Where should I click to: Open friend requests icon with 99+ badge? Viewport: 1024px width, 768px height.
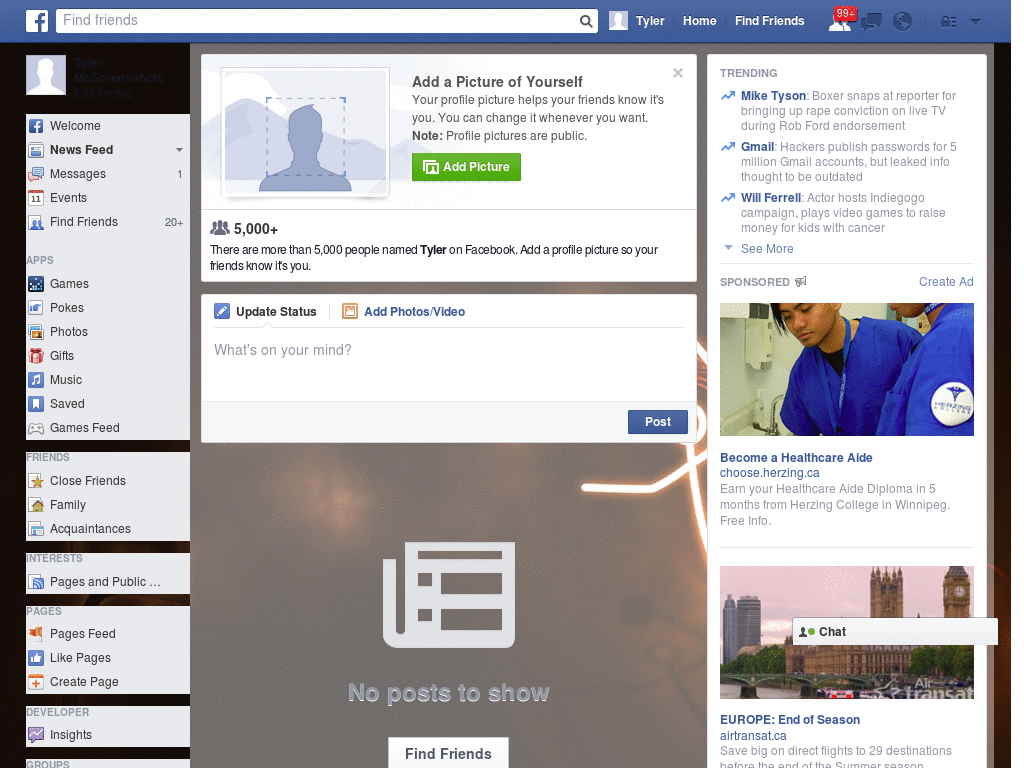point(842,20)
